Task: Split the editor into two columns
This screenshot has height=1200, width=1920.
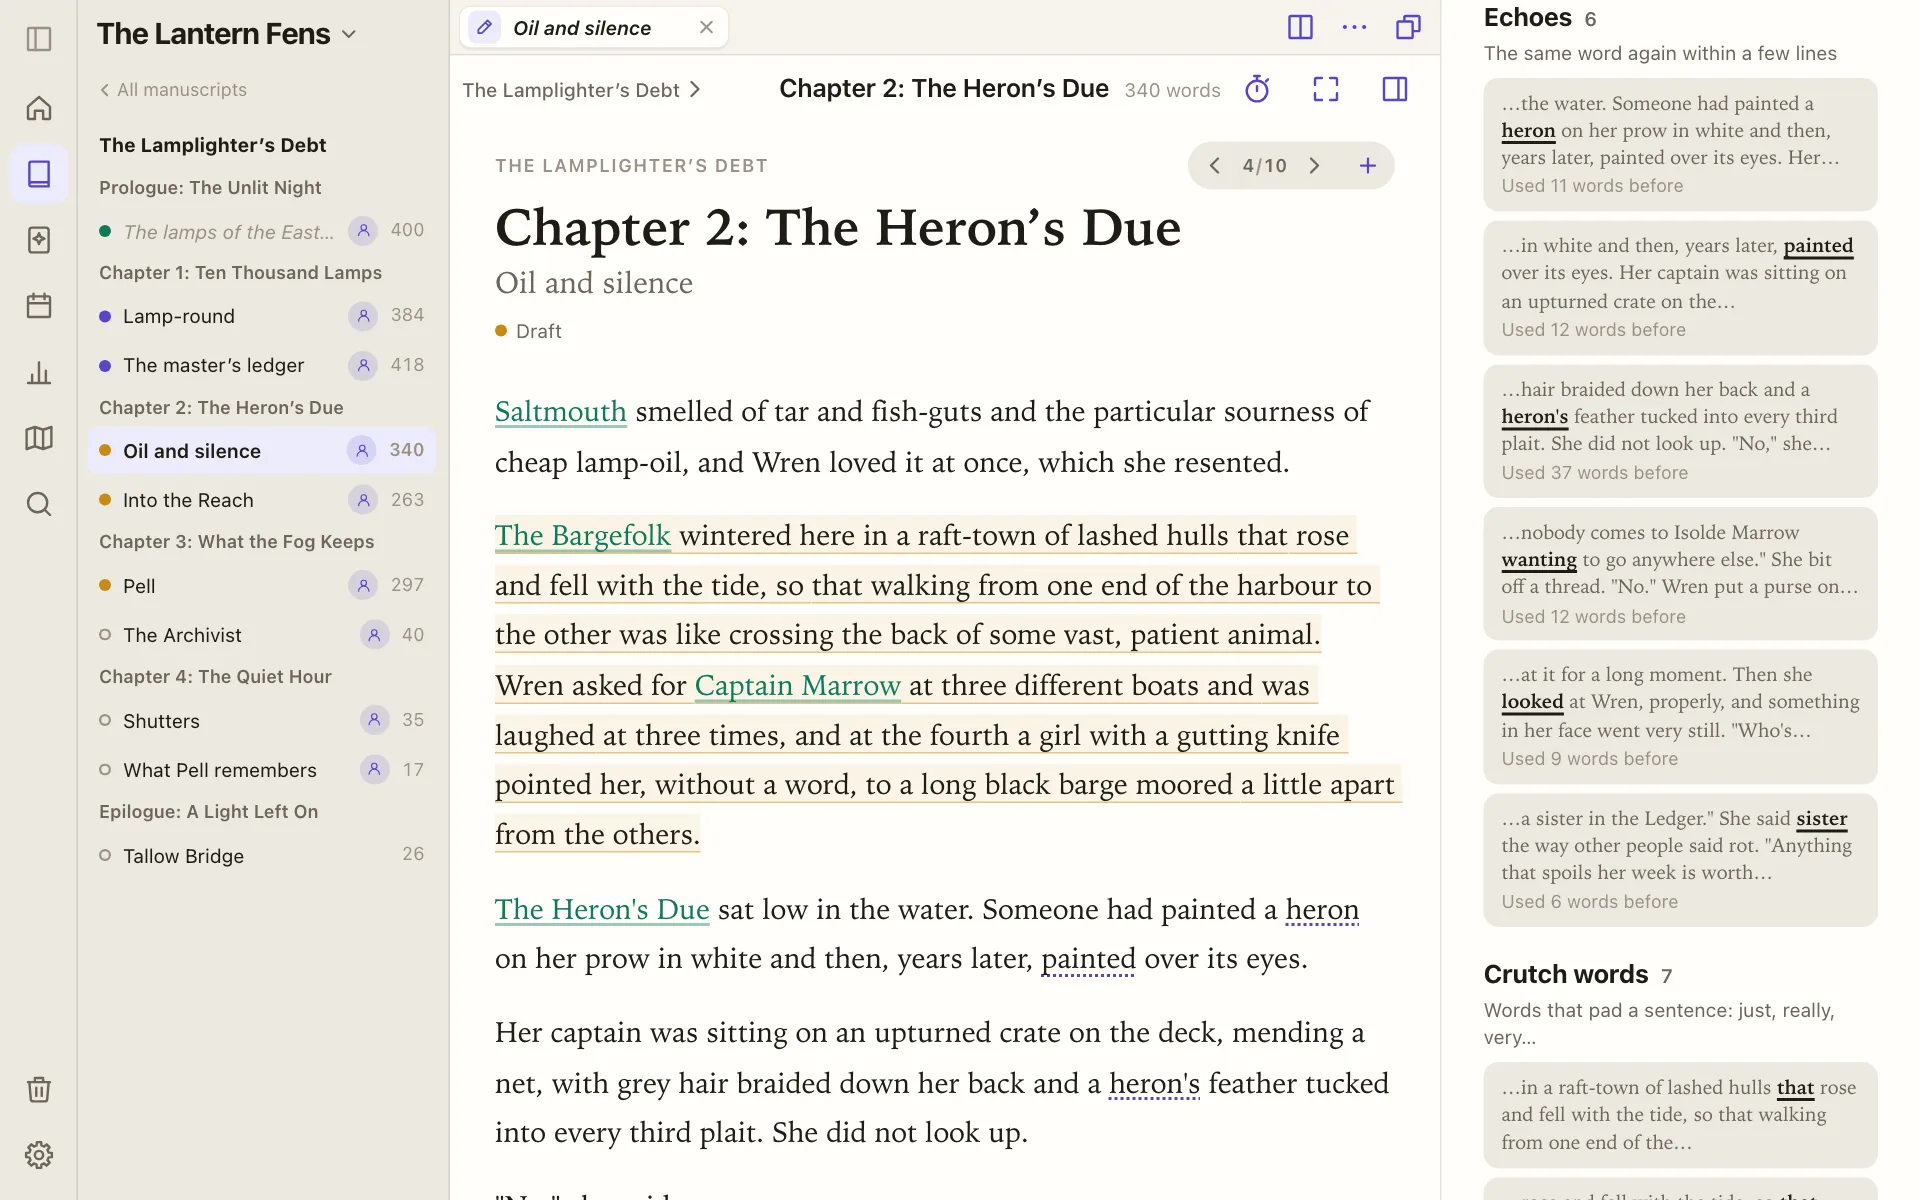Action: coord(1300,27)
